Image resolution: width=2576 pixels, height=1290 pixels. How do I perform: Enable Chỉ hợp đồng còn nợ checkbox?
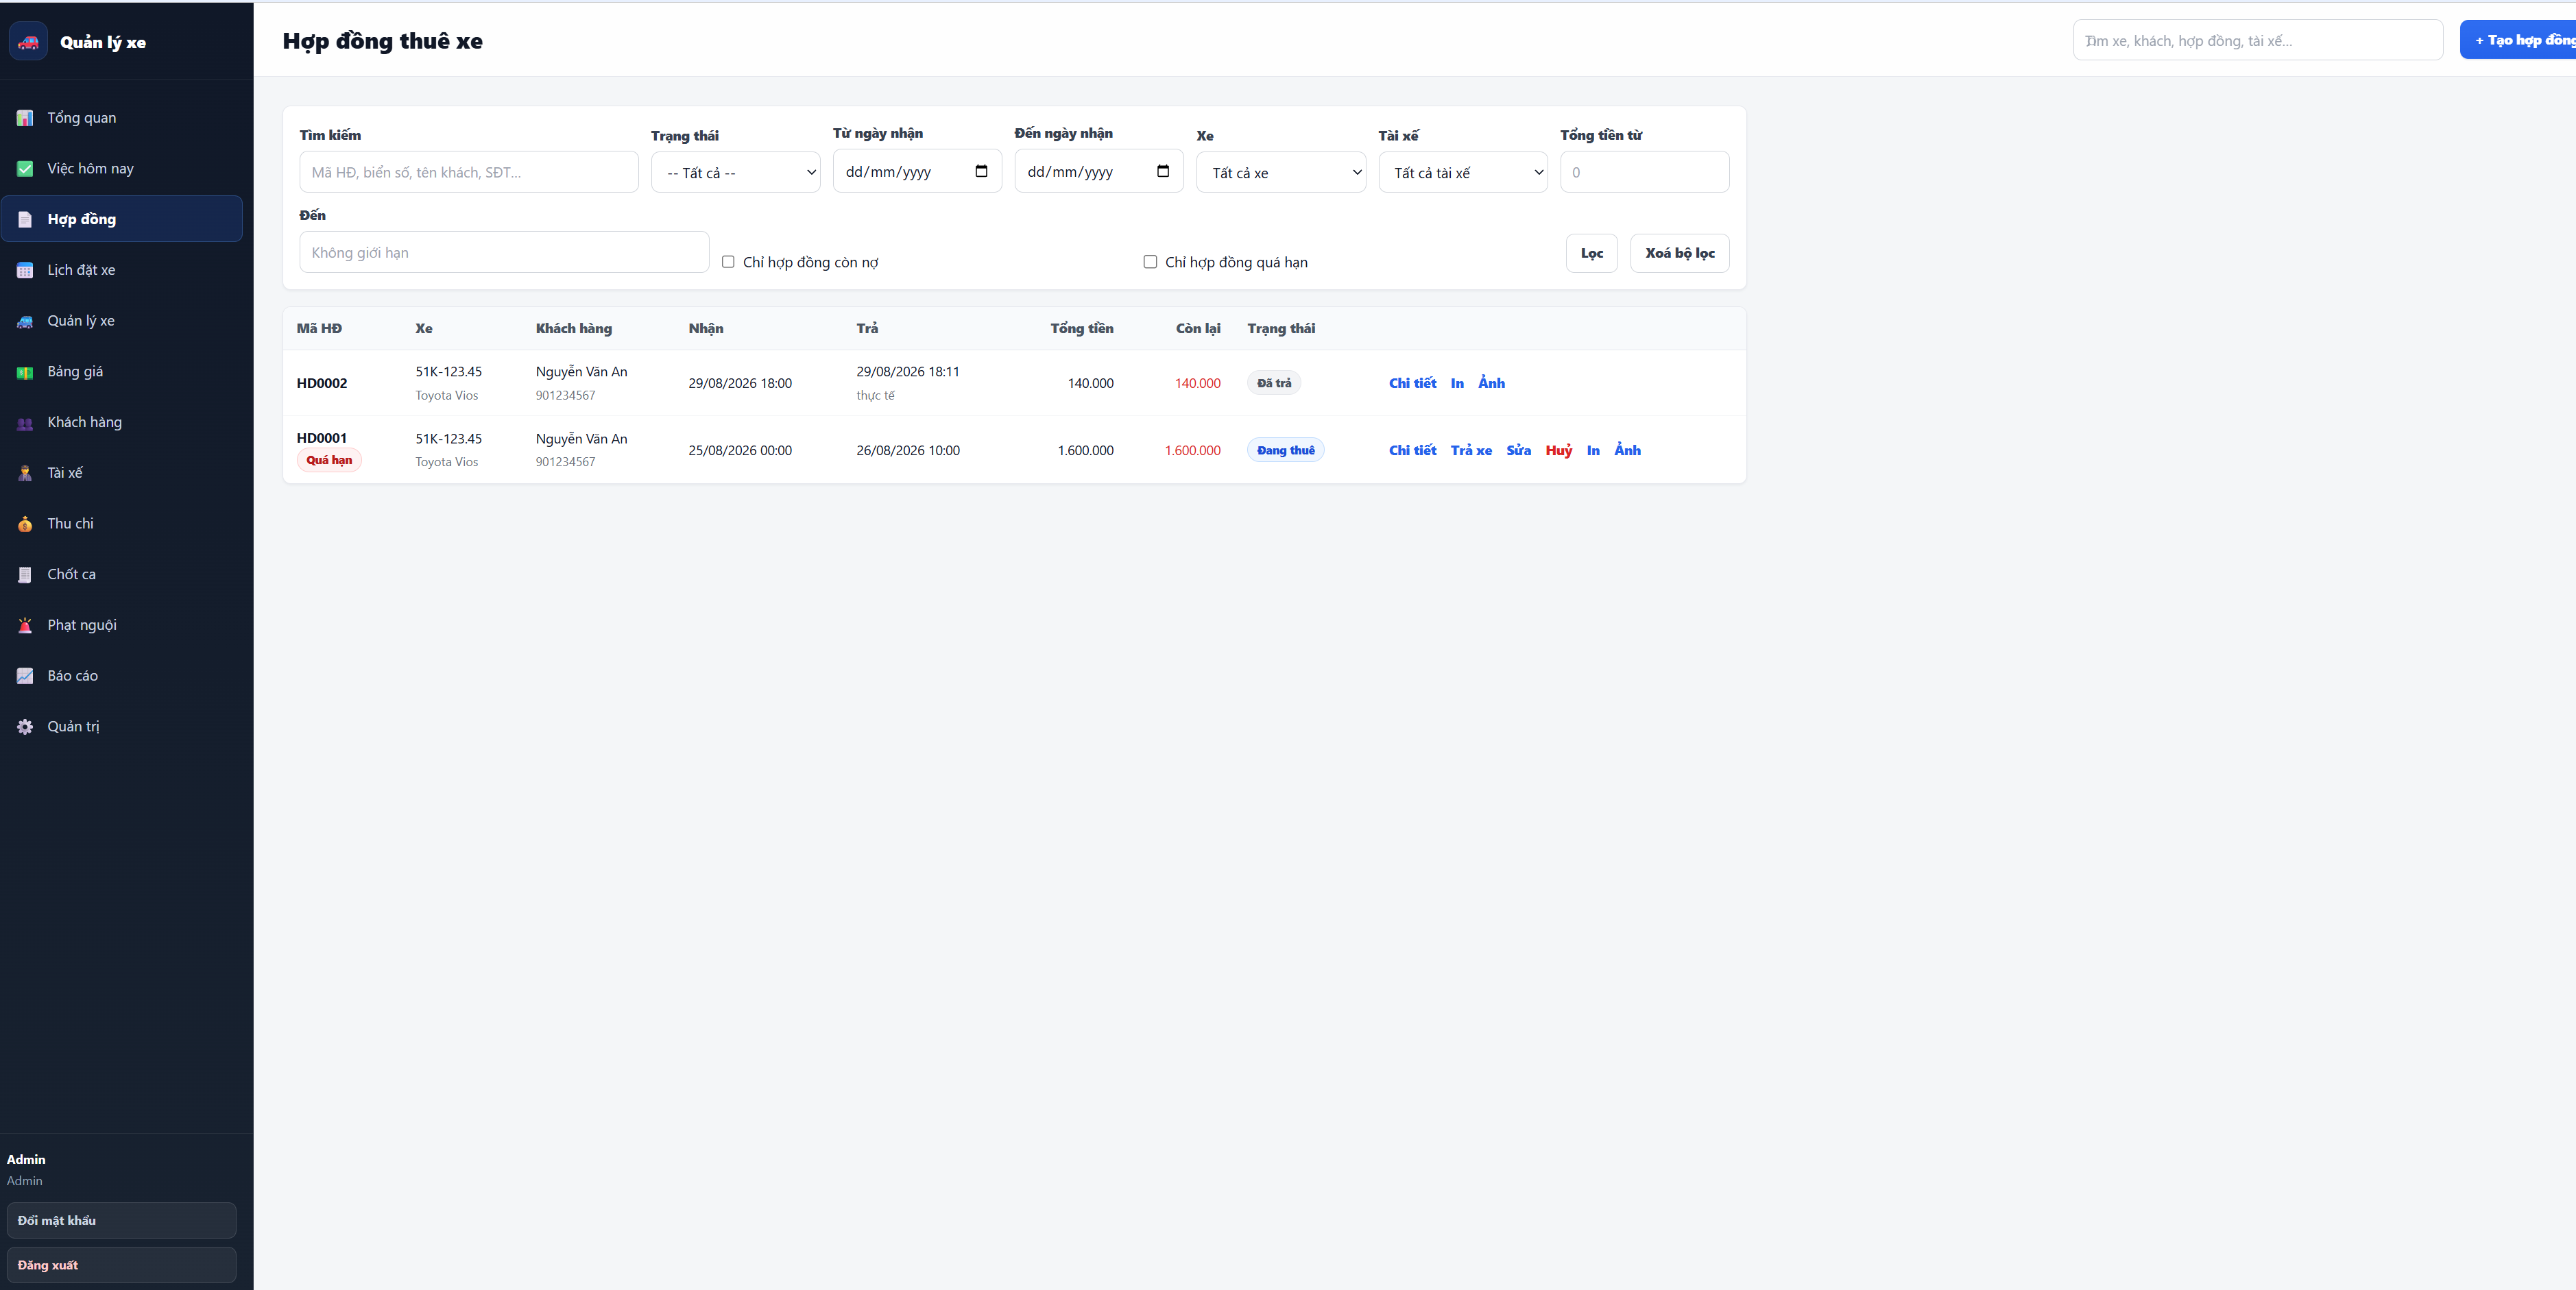(x=728, y=262)
